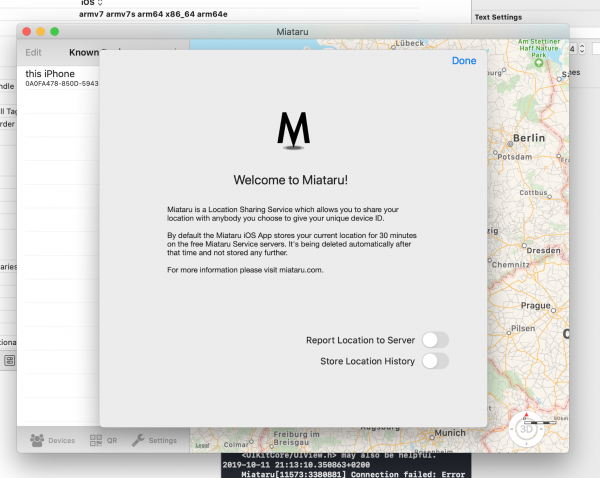Click Dresden label on the map

543,250
